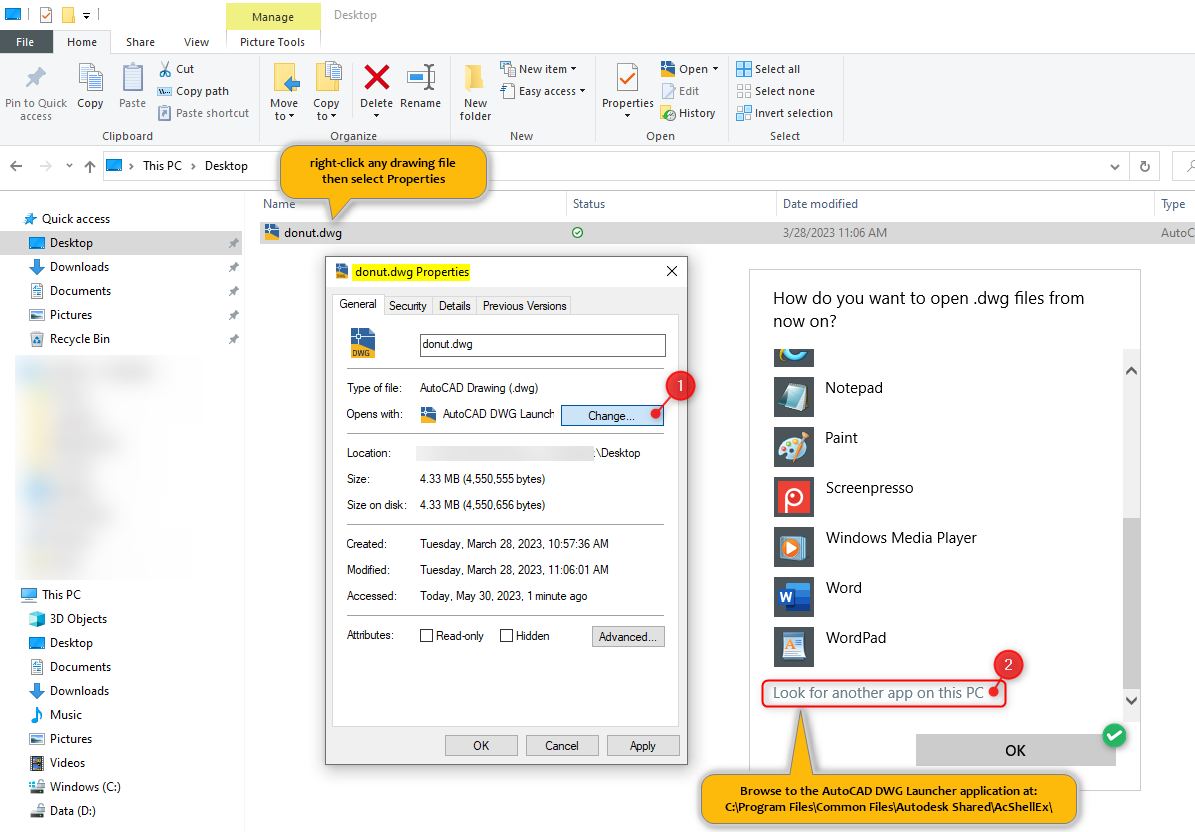This screenshot has width=1195, height=832.
Task: Tick the Read-only attribute checkbox
Action: coord(427,636)
